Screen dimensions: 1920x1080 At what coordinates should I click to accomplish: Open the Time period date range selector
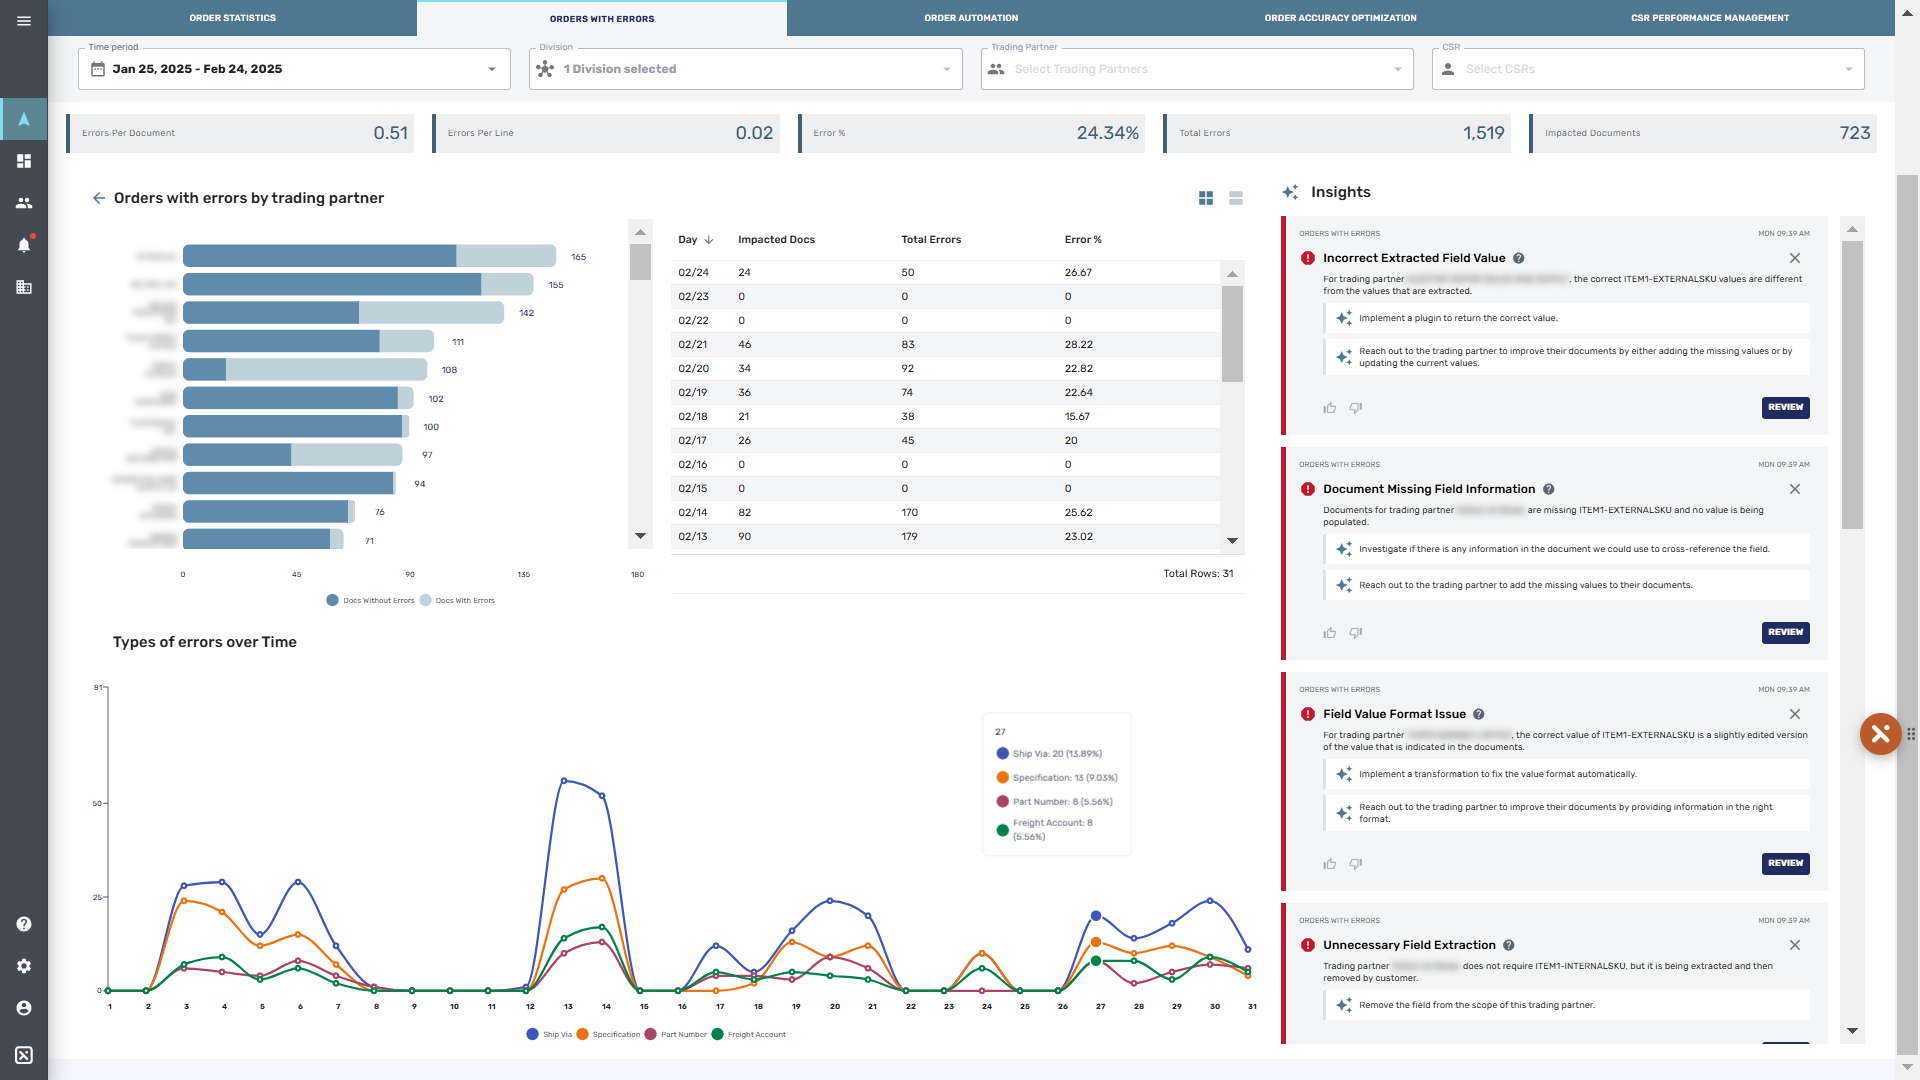293,69
